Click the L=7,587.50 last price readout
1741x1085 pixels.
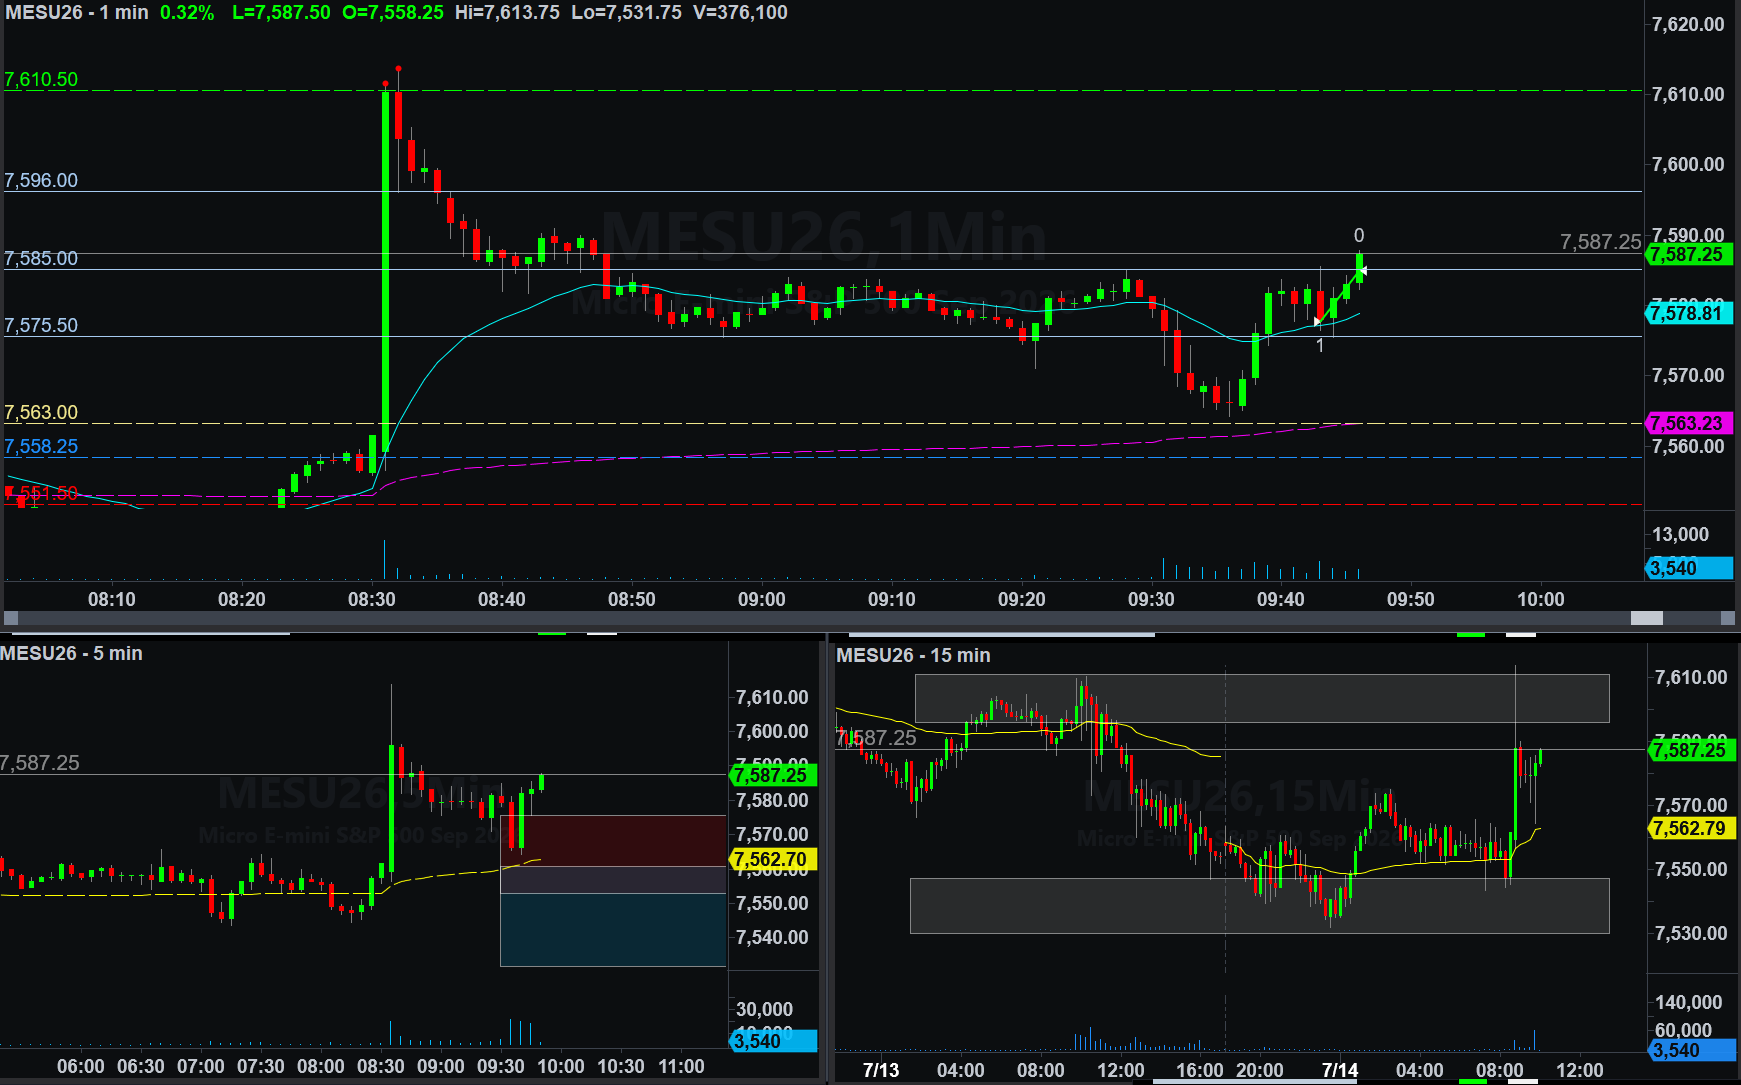(281, 13)
